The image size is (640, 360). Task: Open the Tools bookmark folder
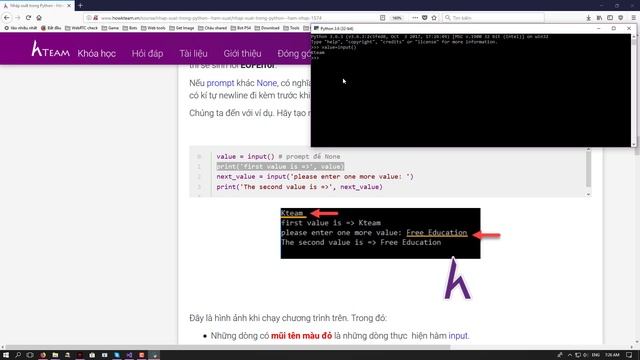click(x=291, y=28)
